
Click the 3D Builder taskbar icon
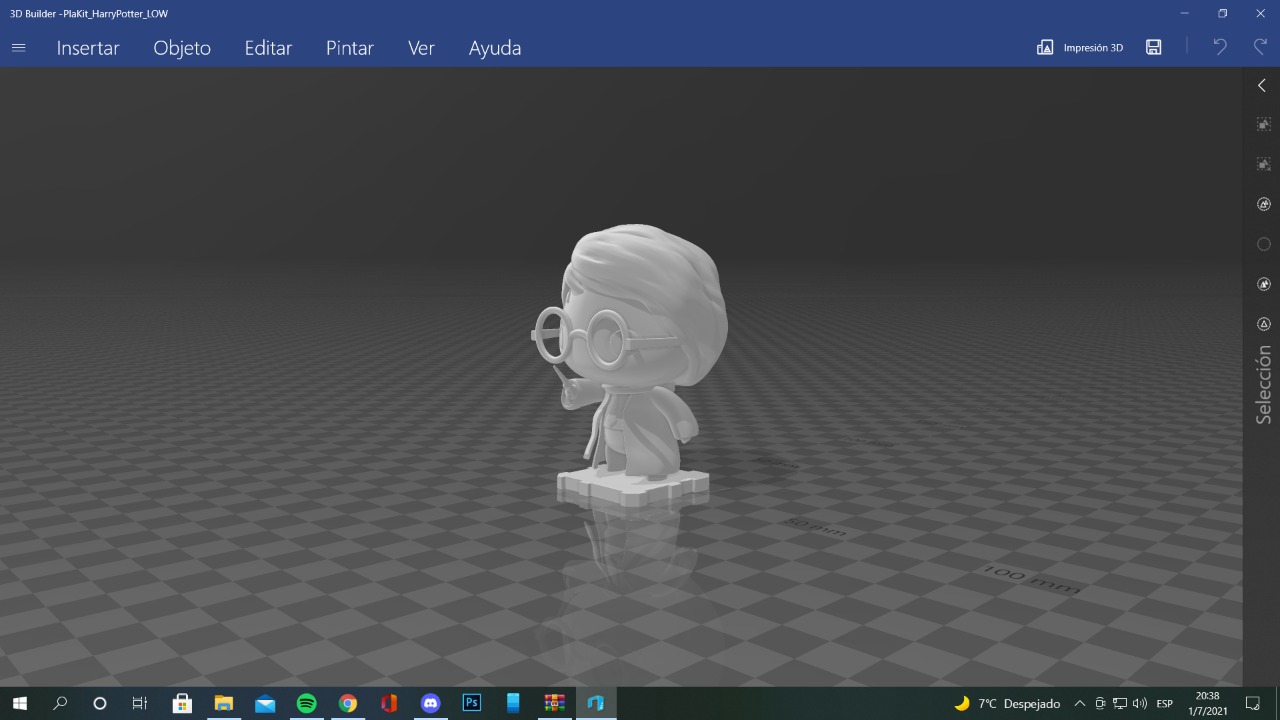tap(596, 703)
